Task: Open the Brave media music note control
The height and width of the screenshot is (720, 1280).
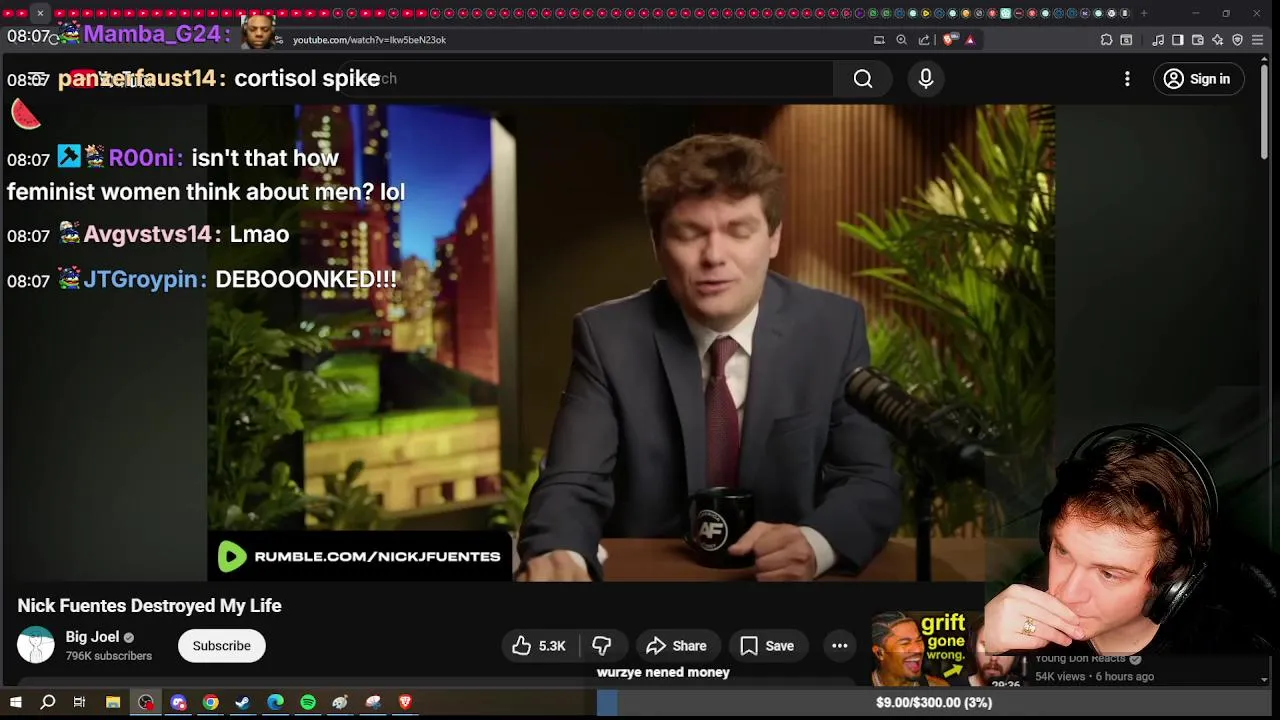Action: (1158, 40)
